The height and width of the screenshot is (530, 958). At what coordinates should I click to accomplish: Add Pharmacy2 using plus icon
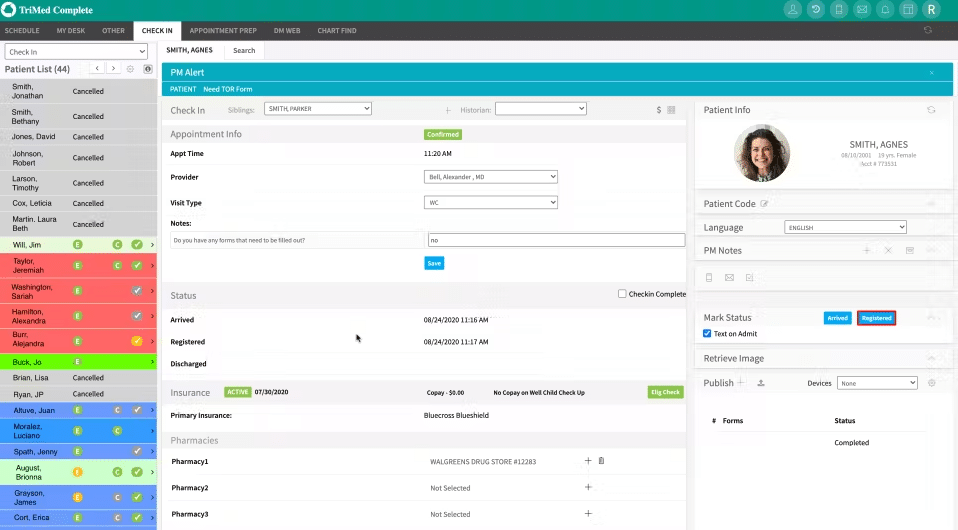(x=588, y=487)
